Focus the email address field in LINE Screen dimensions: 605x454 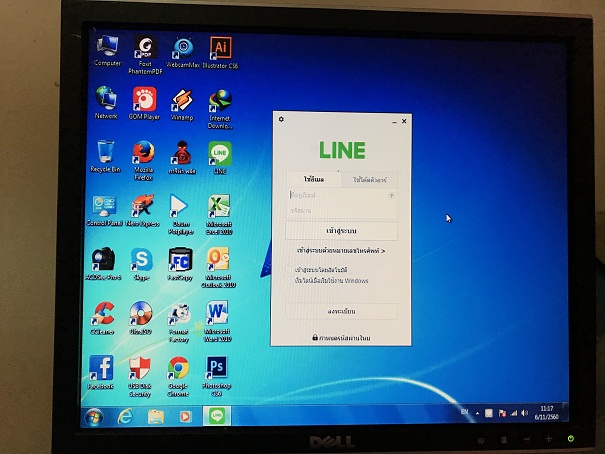(341, 195)
